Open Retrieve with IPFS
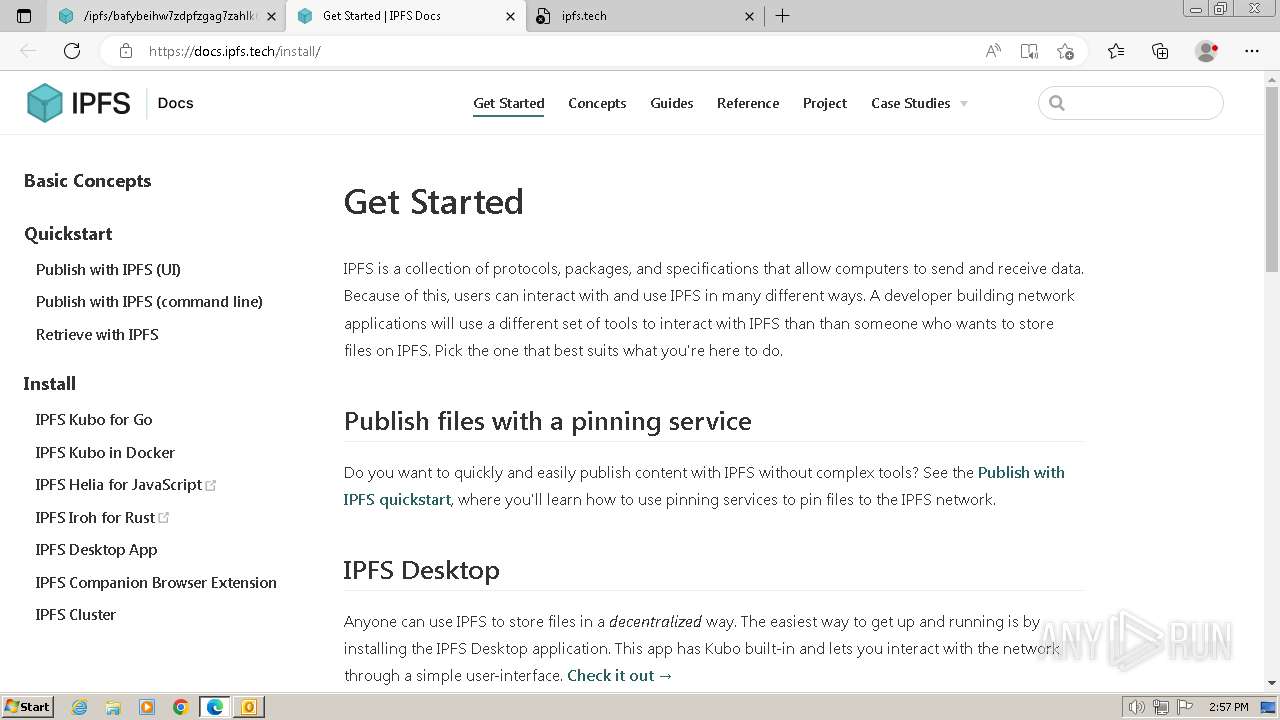Image resolution: width=1280 pixels, height=720 pixels. coord(97,335)
